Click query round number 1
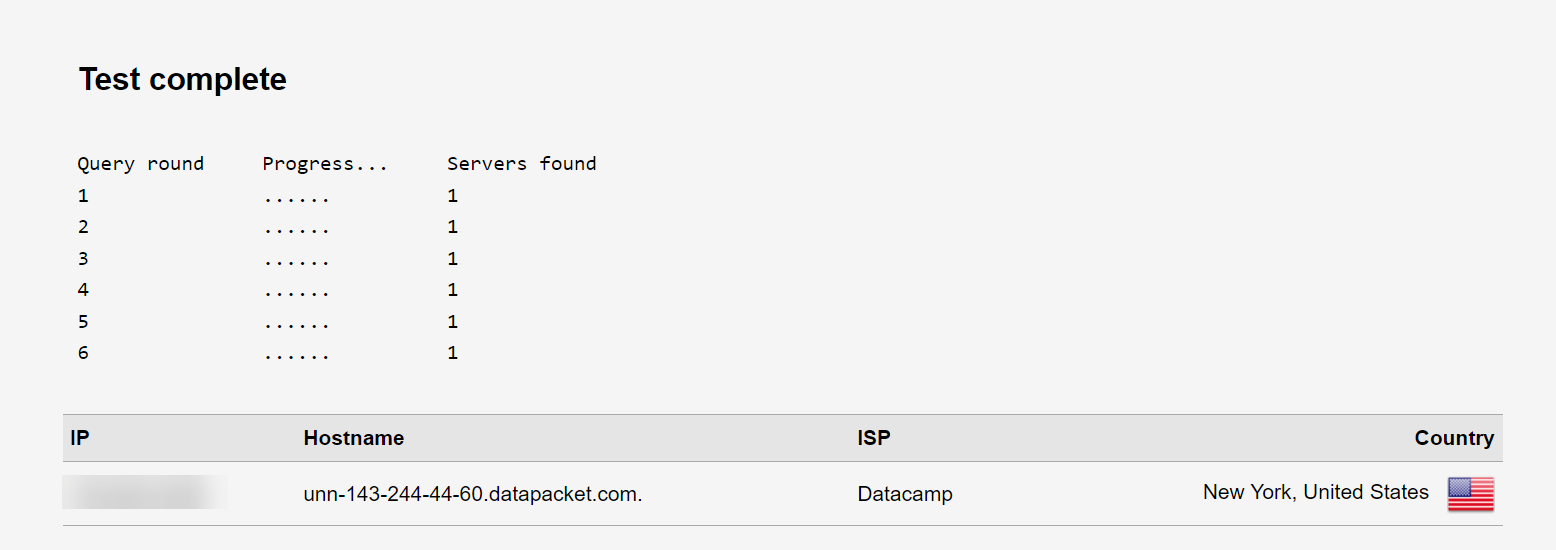Image resolution: width=1556 pixels, height=550 pixels. click(83, 196)
